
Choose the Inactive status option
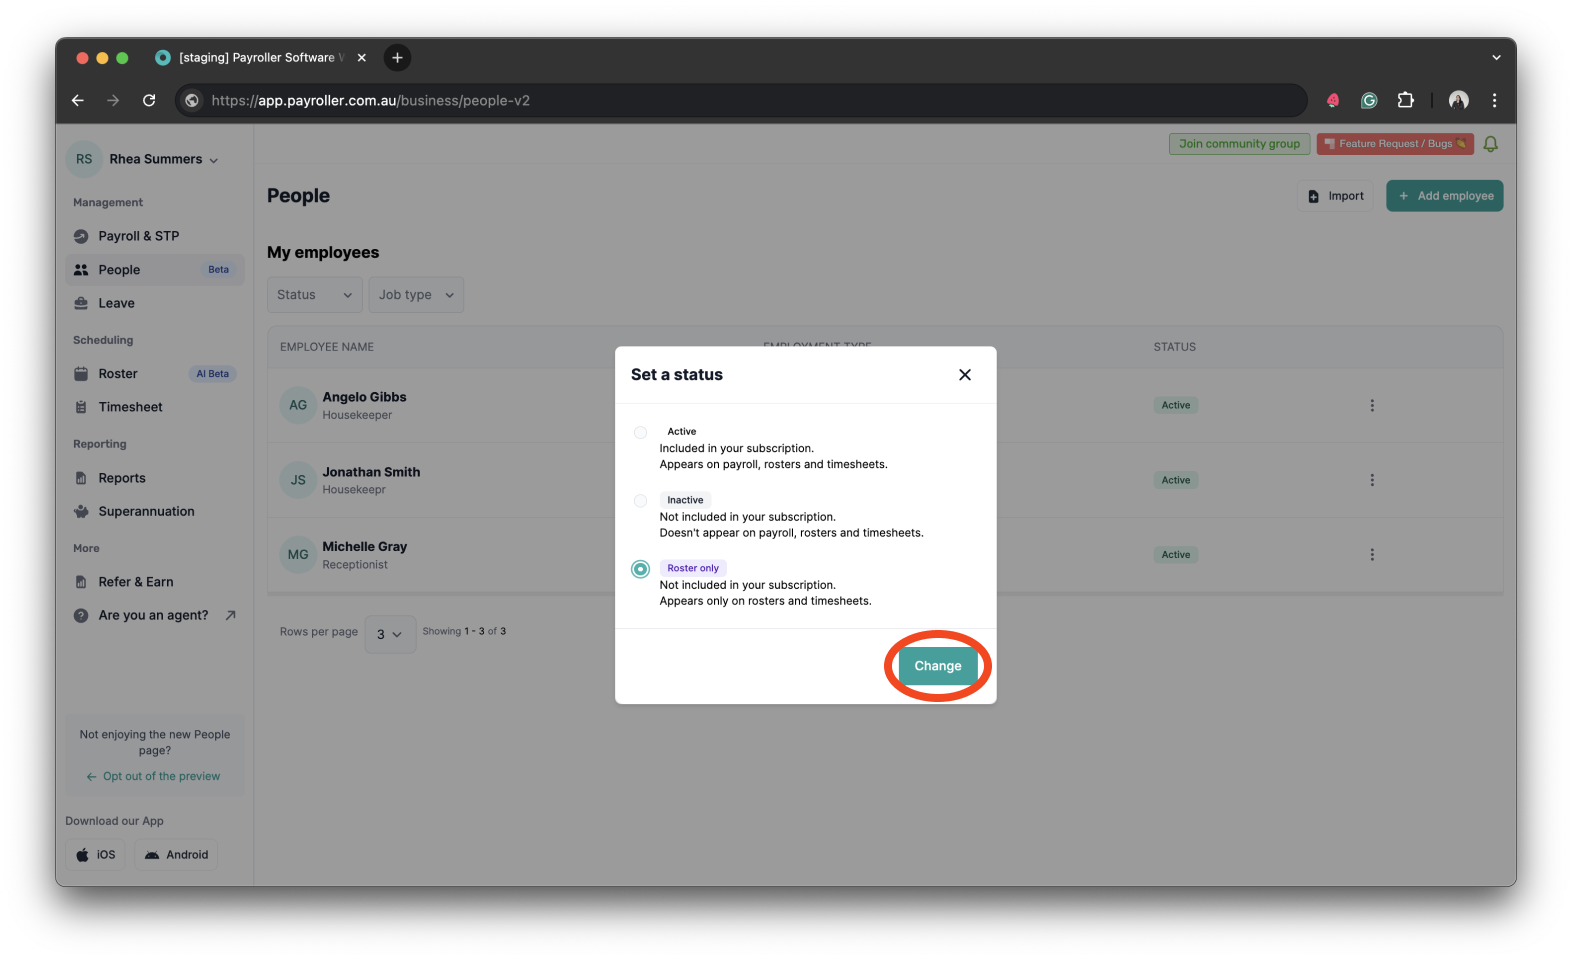click(640, 501)
